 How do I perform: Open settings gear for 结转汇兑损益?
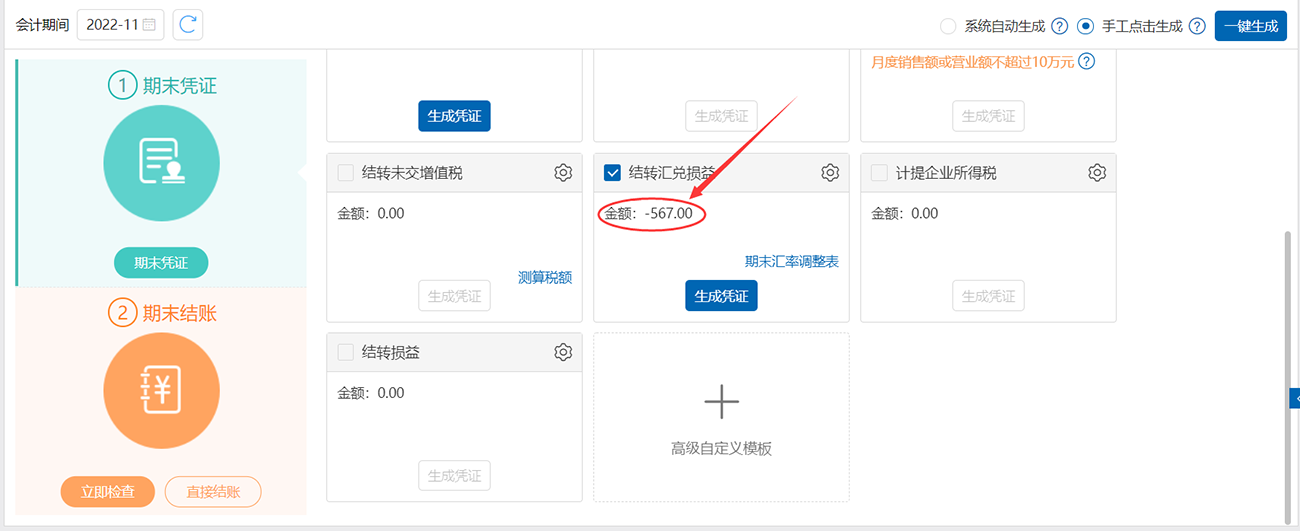830,173
